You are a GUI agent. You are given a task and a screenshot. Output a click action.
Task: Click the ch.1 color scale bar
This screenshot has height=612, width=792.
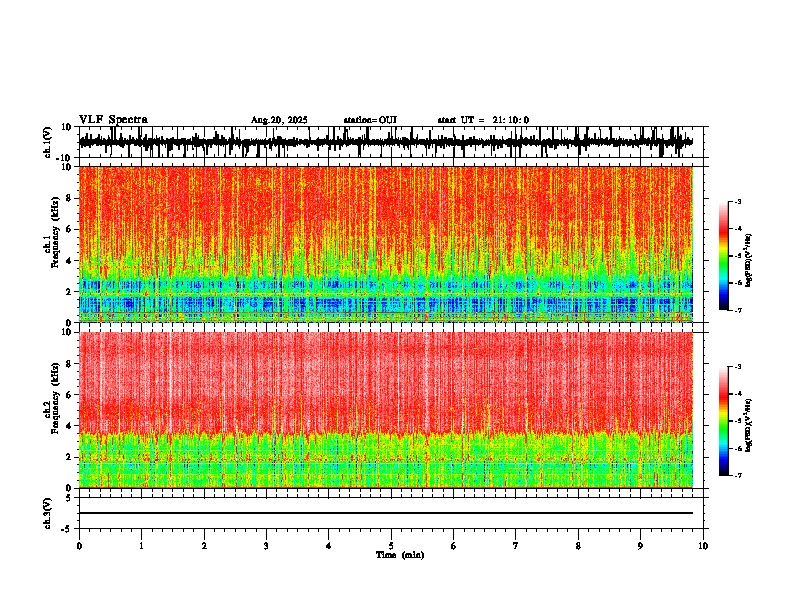click(x=723, y=256)
